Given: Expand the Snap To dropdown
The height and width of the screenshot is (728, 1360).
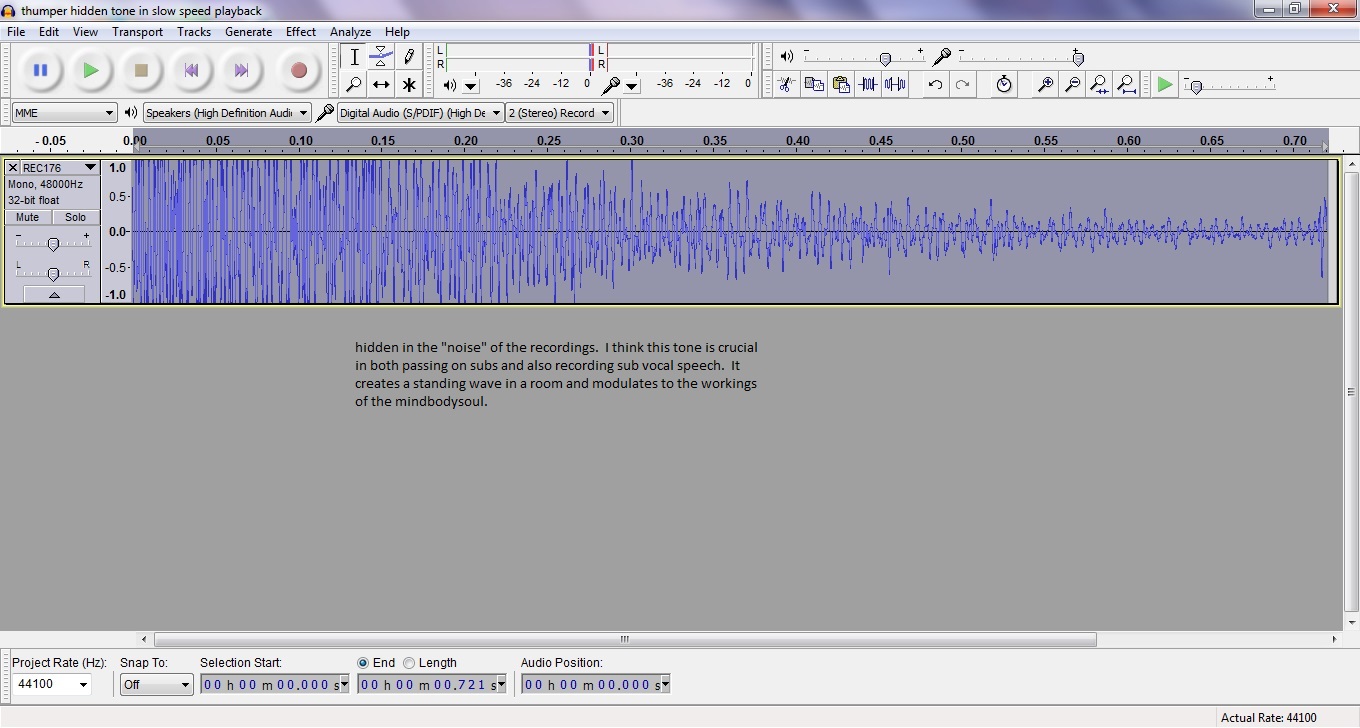Looking at the screenshot, I should click(156, 685).
